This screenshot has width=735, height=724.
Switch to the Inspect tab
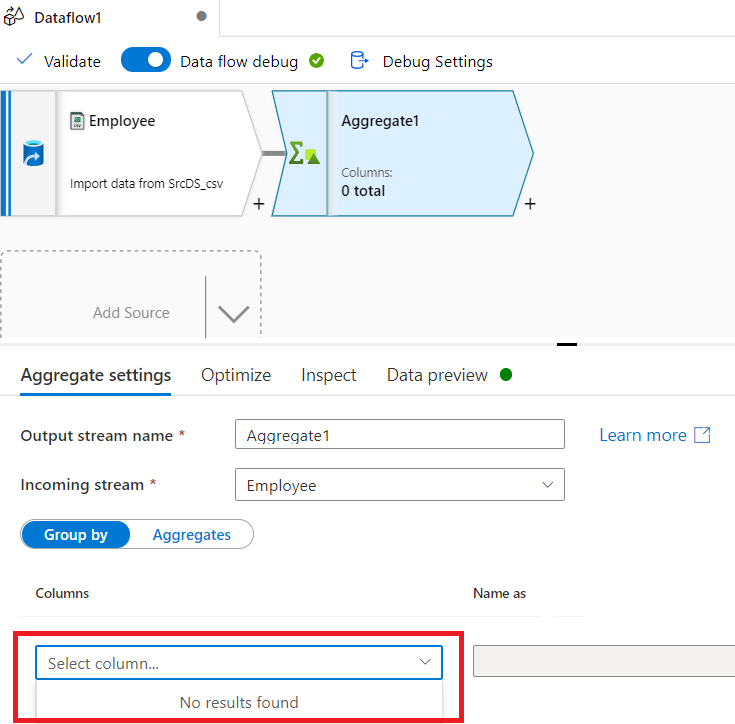click(329, 375)
